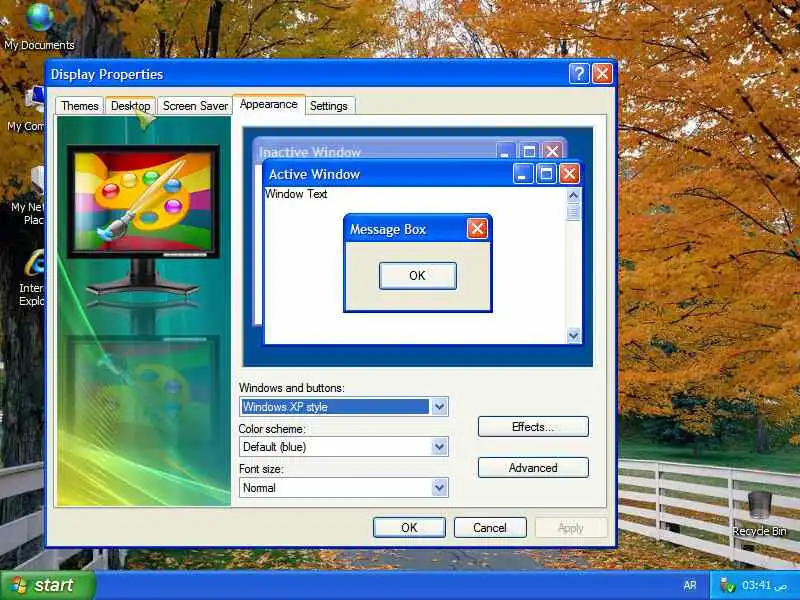Switch to the Screen Saver tab
800x600 pixels.
pos(195,106)
